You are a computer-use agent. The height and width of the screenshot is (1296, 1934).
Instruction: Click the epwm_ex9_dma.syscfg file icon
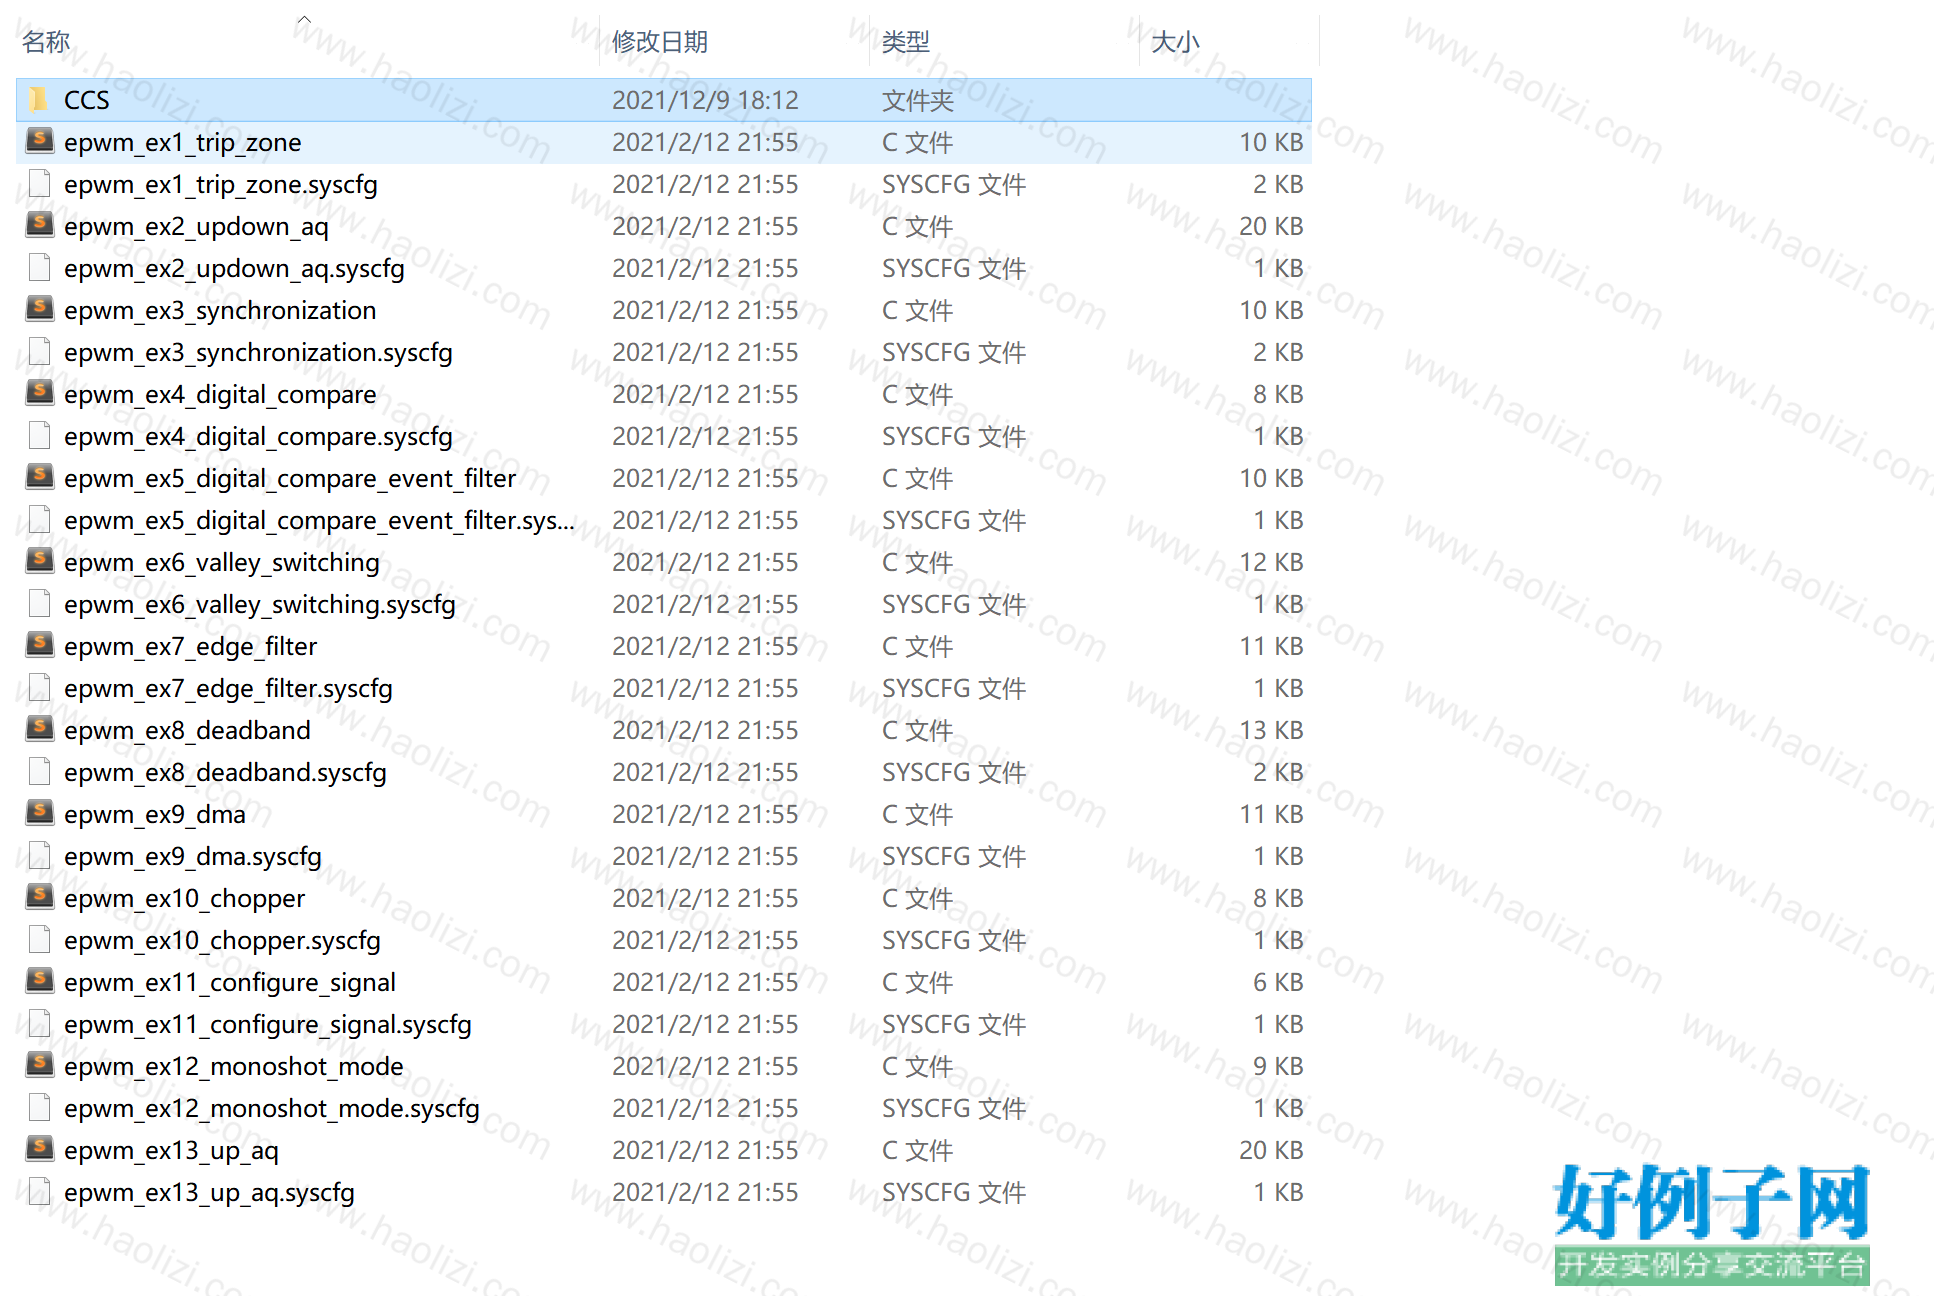click(39, 855)
